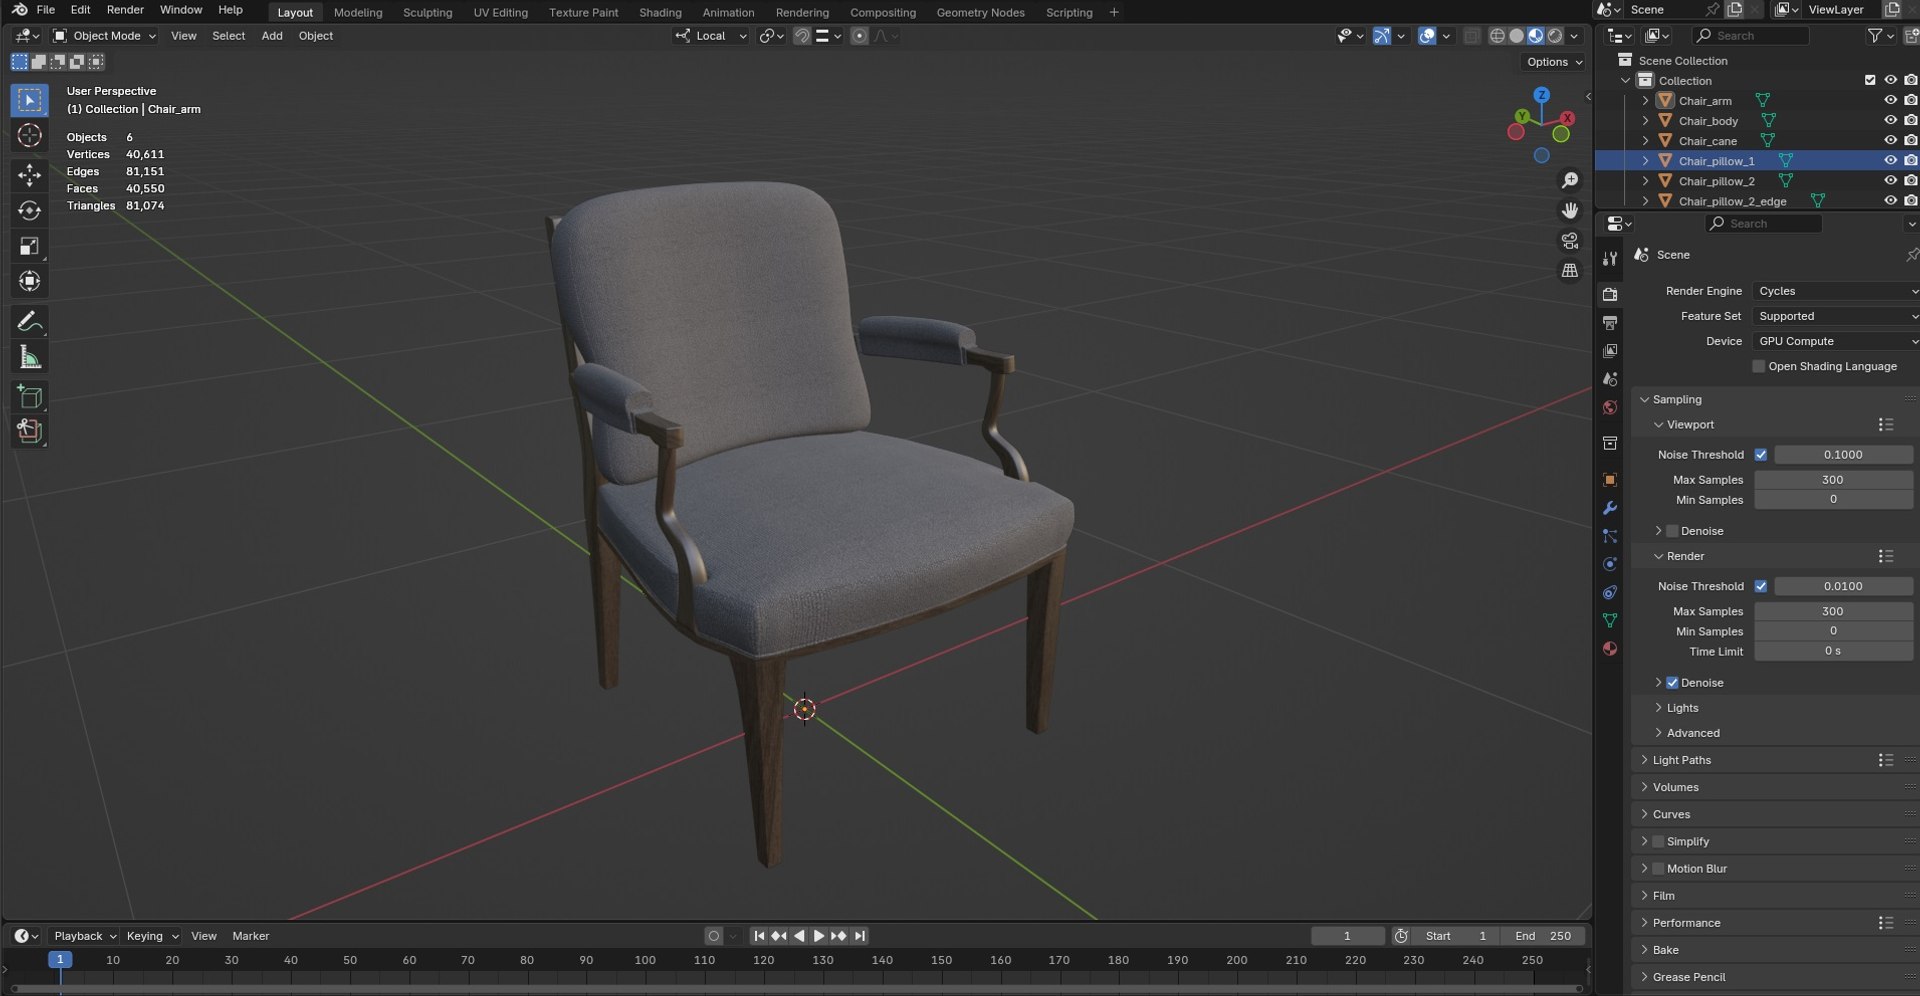Expand the Chair_cane tree item
This screenshot has height=996, width=1920.
(x=1645, y=141)
